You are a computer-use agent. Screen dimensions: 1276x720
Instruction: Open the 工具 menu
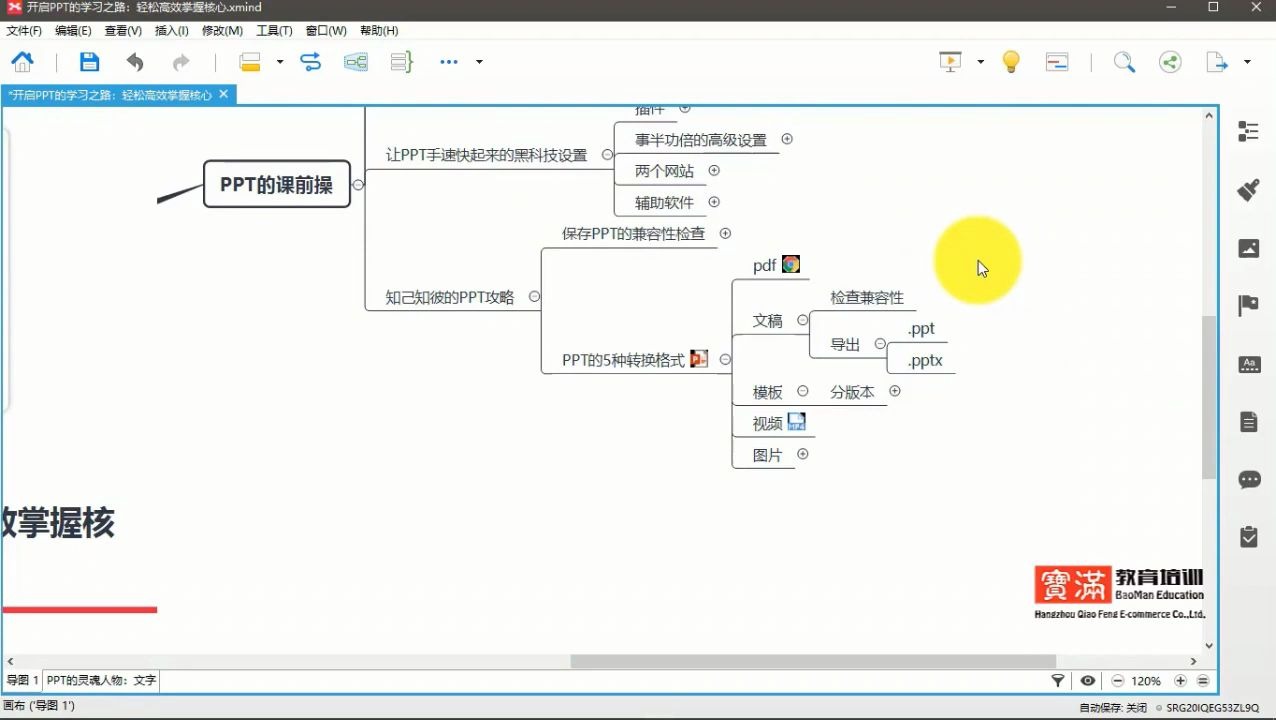tap(274, 30)
